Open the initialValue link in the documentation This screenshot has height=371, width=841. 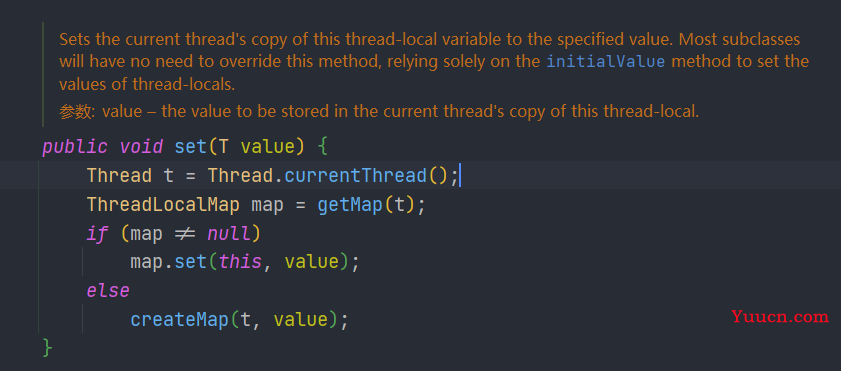(x=606, y=61)
